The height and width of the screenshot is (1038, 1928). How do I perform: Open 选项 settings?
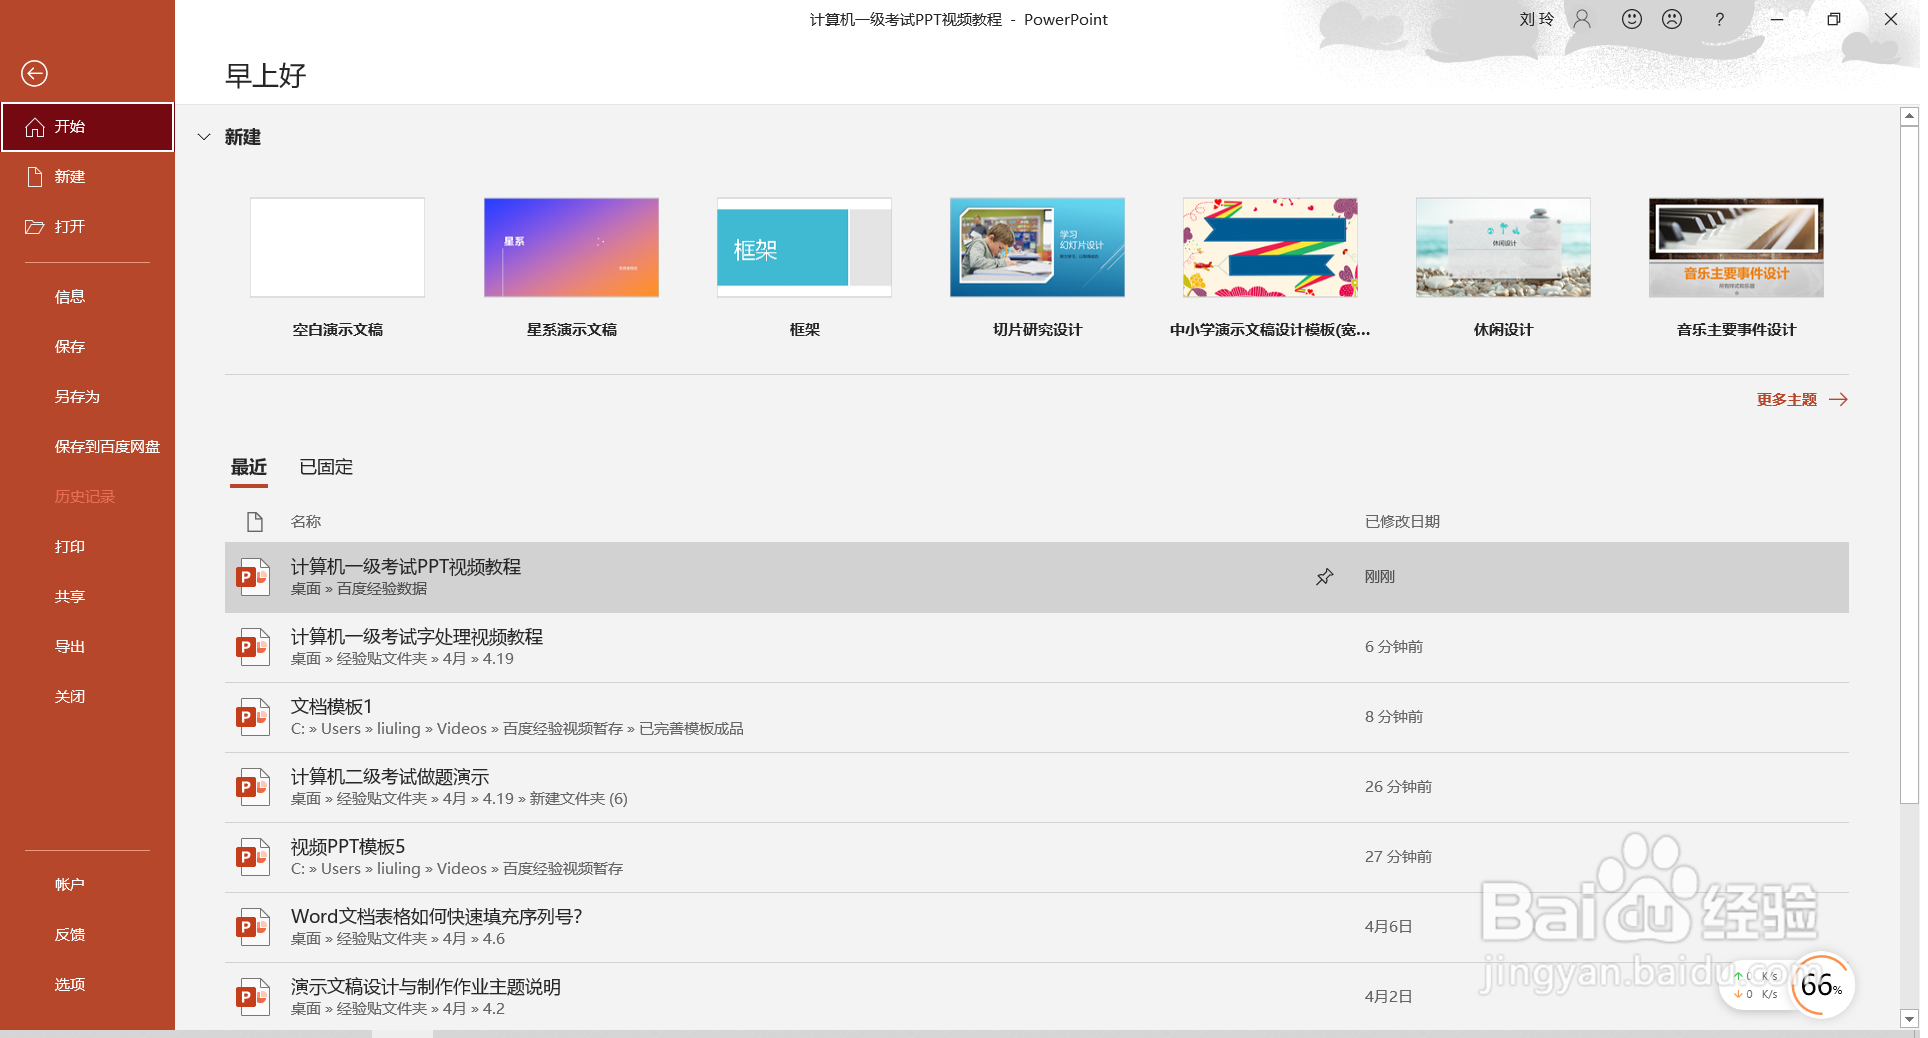pyautogui.click(x=87, y=985)
